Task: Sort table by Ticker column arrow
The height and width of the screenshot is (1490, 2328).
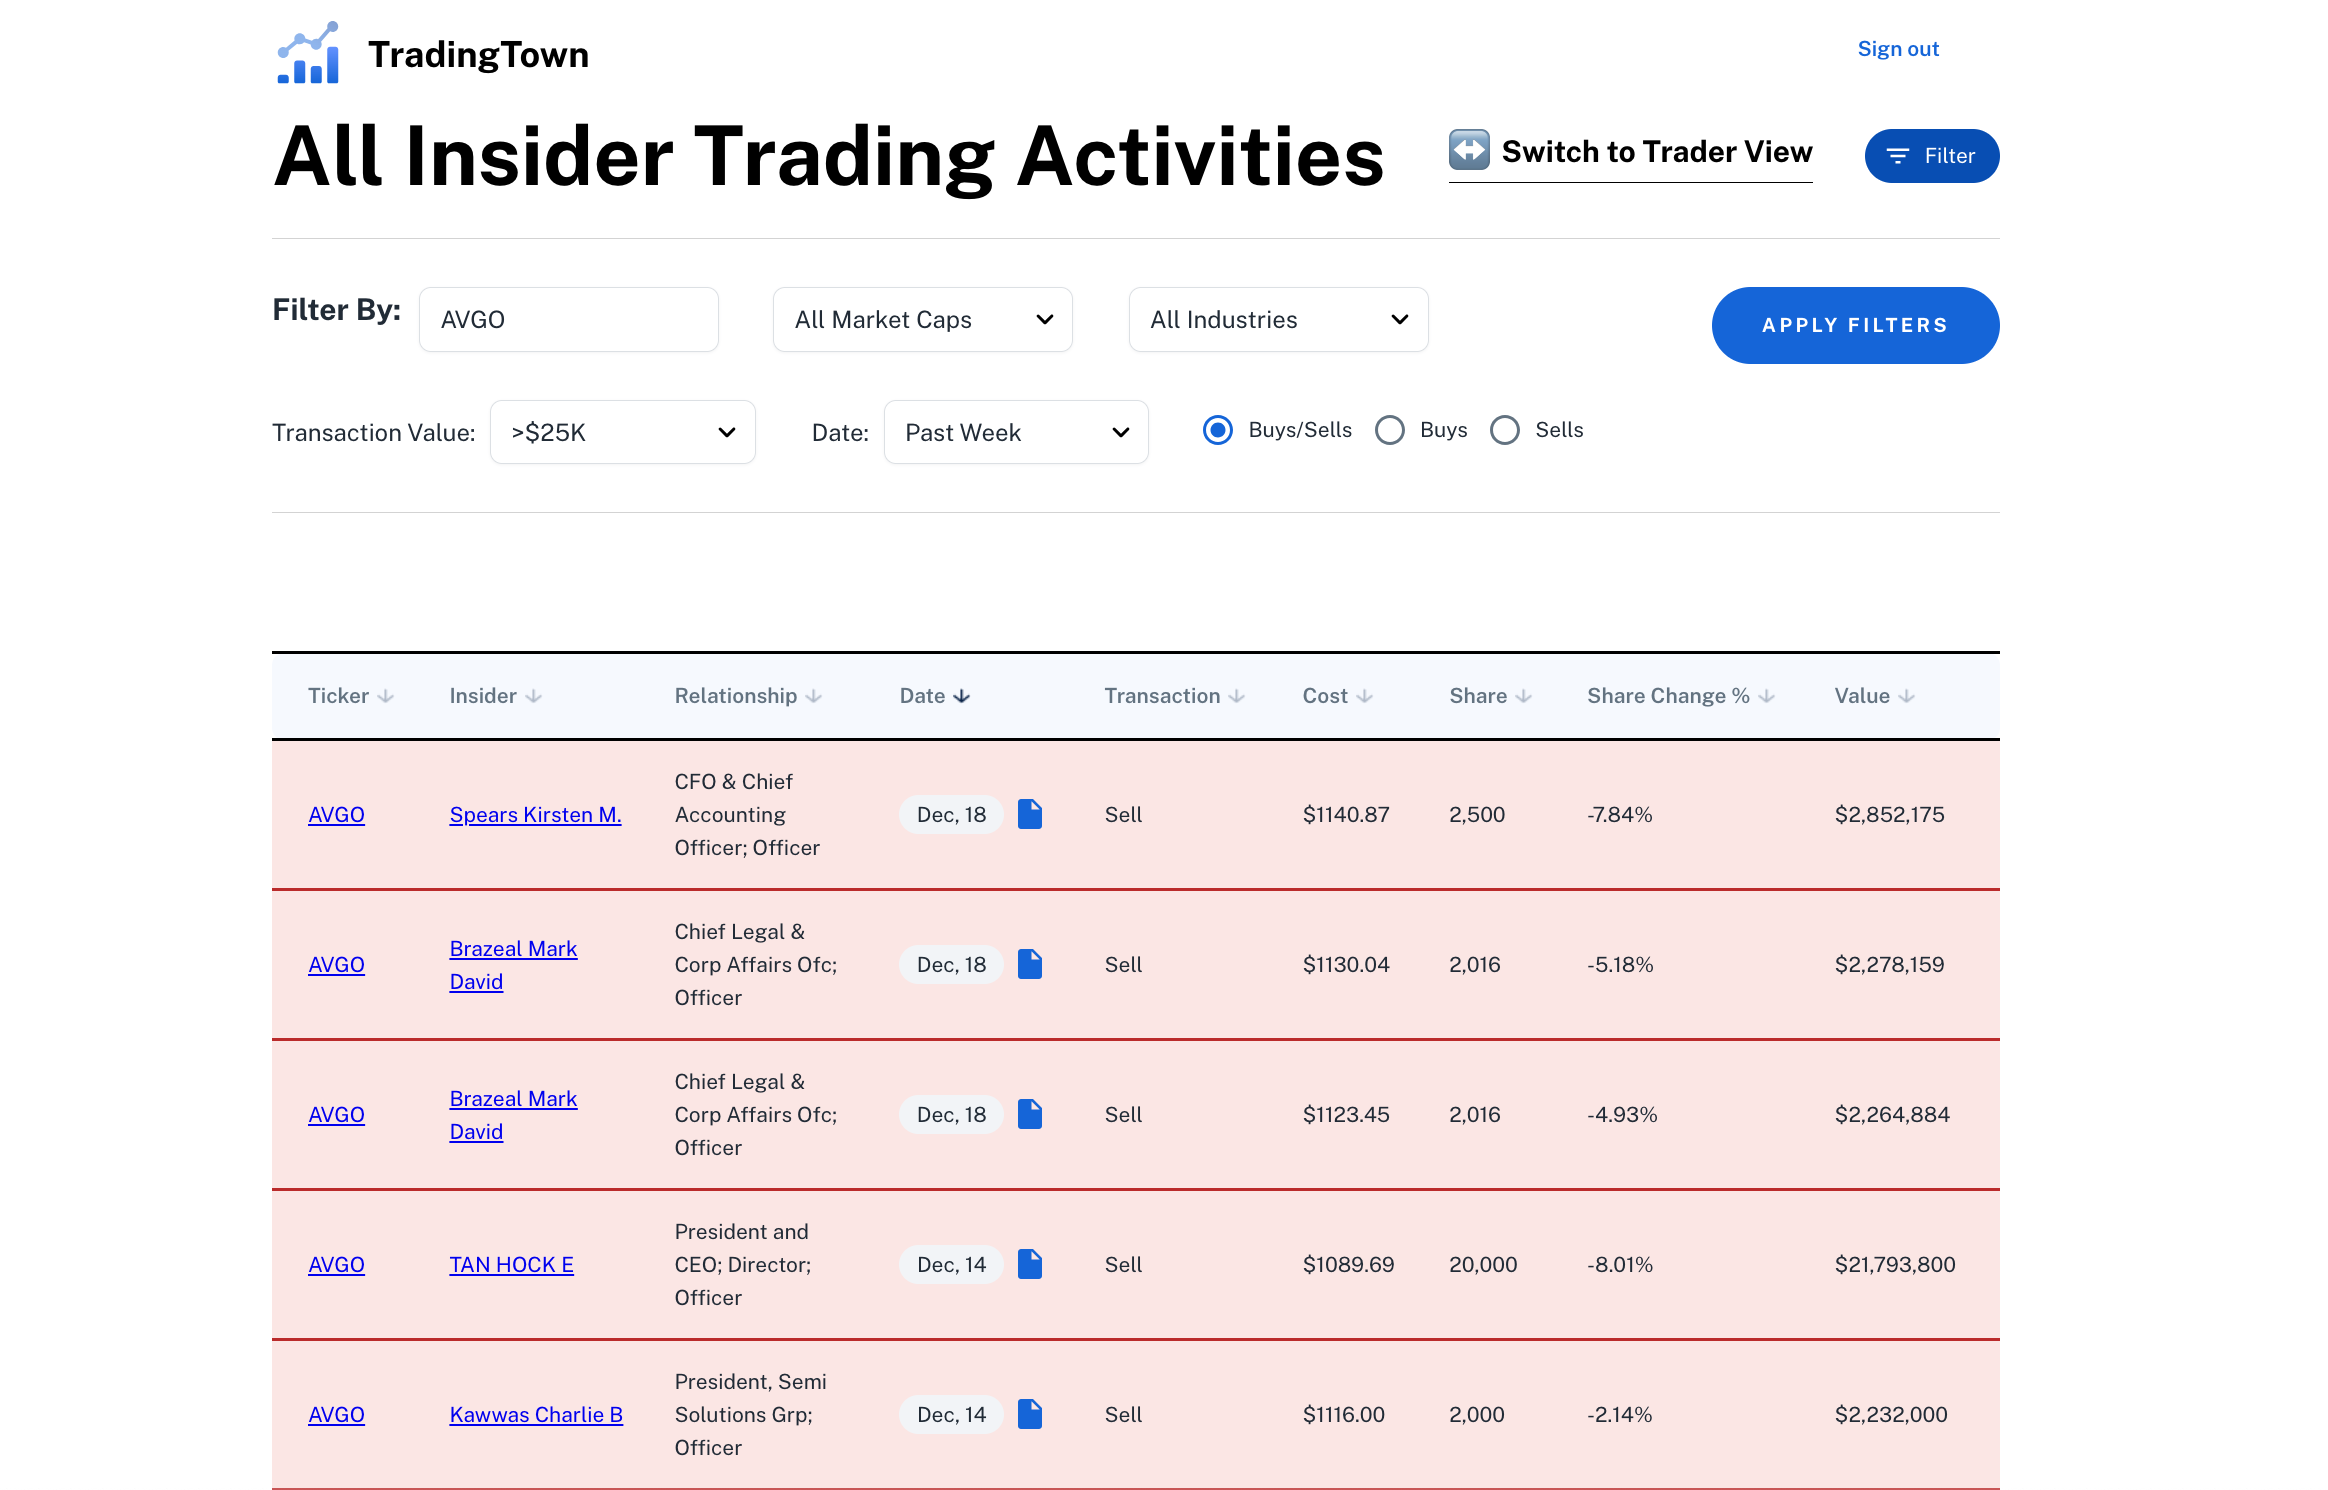Action: click(386, 696)
